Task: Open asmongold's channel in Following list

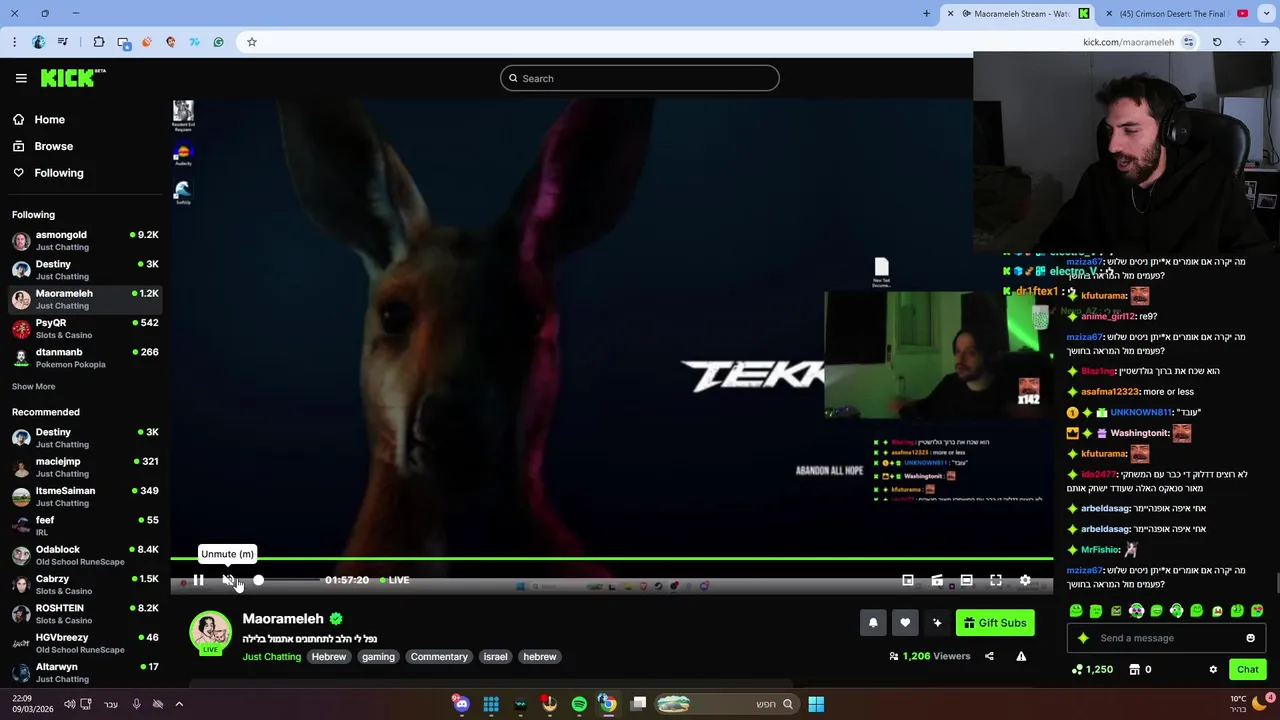Action: tap(84, 240)
